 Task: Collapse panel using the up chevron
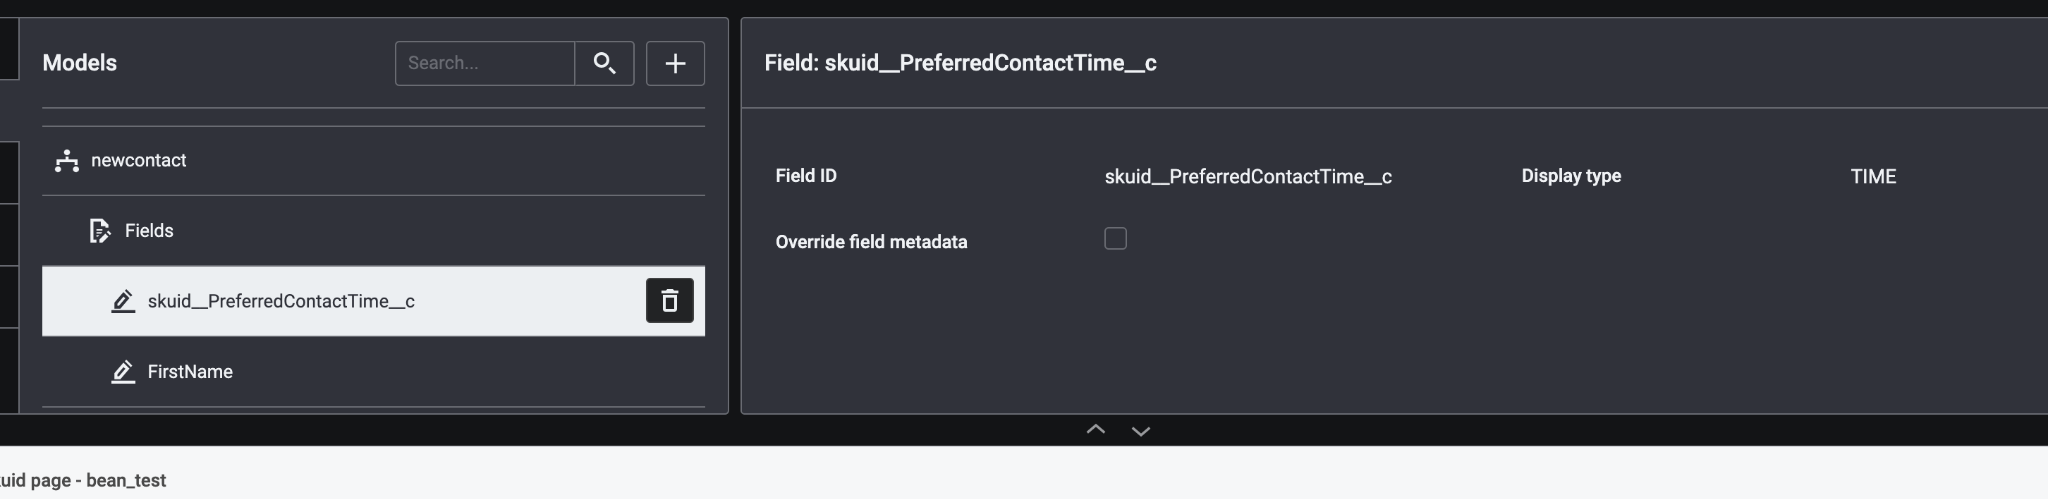tap(1096, 430)
